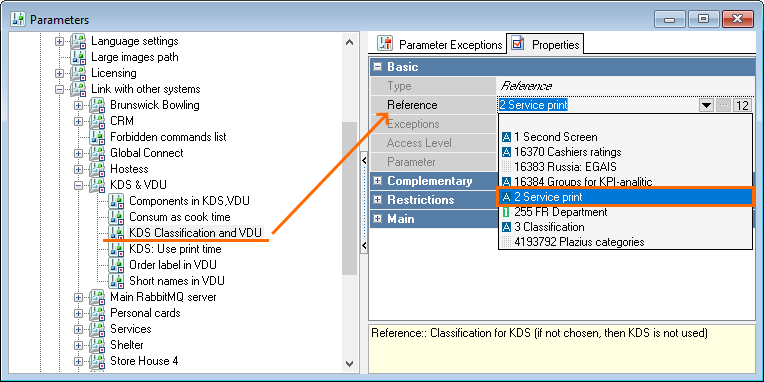764x382 pixels.
Task: Select 3 Classification from dropdown list
Action: click(543, 227)
